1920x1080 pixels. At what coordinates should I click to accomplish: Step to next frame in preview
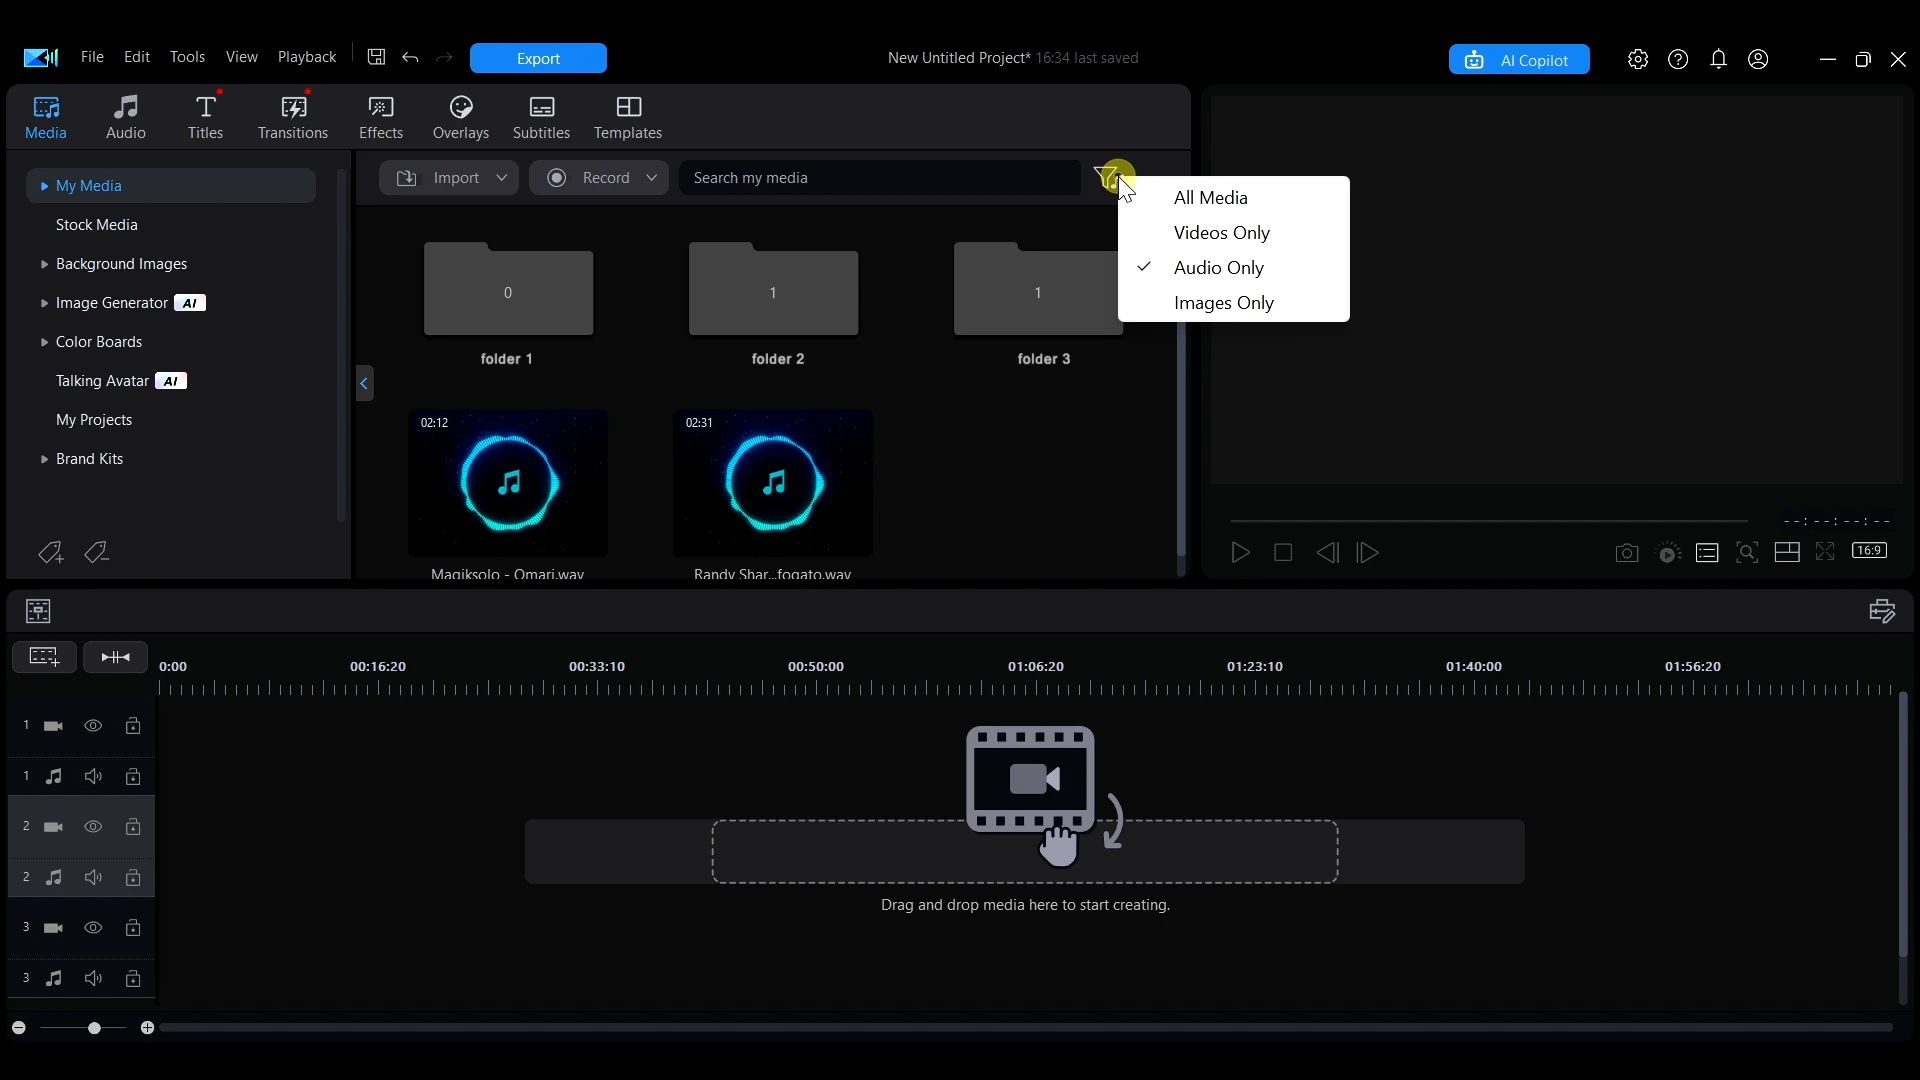(1368, 553)
